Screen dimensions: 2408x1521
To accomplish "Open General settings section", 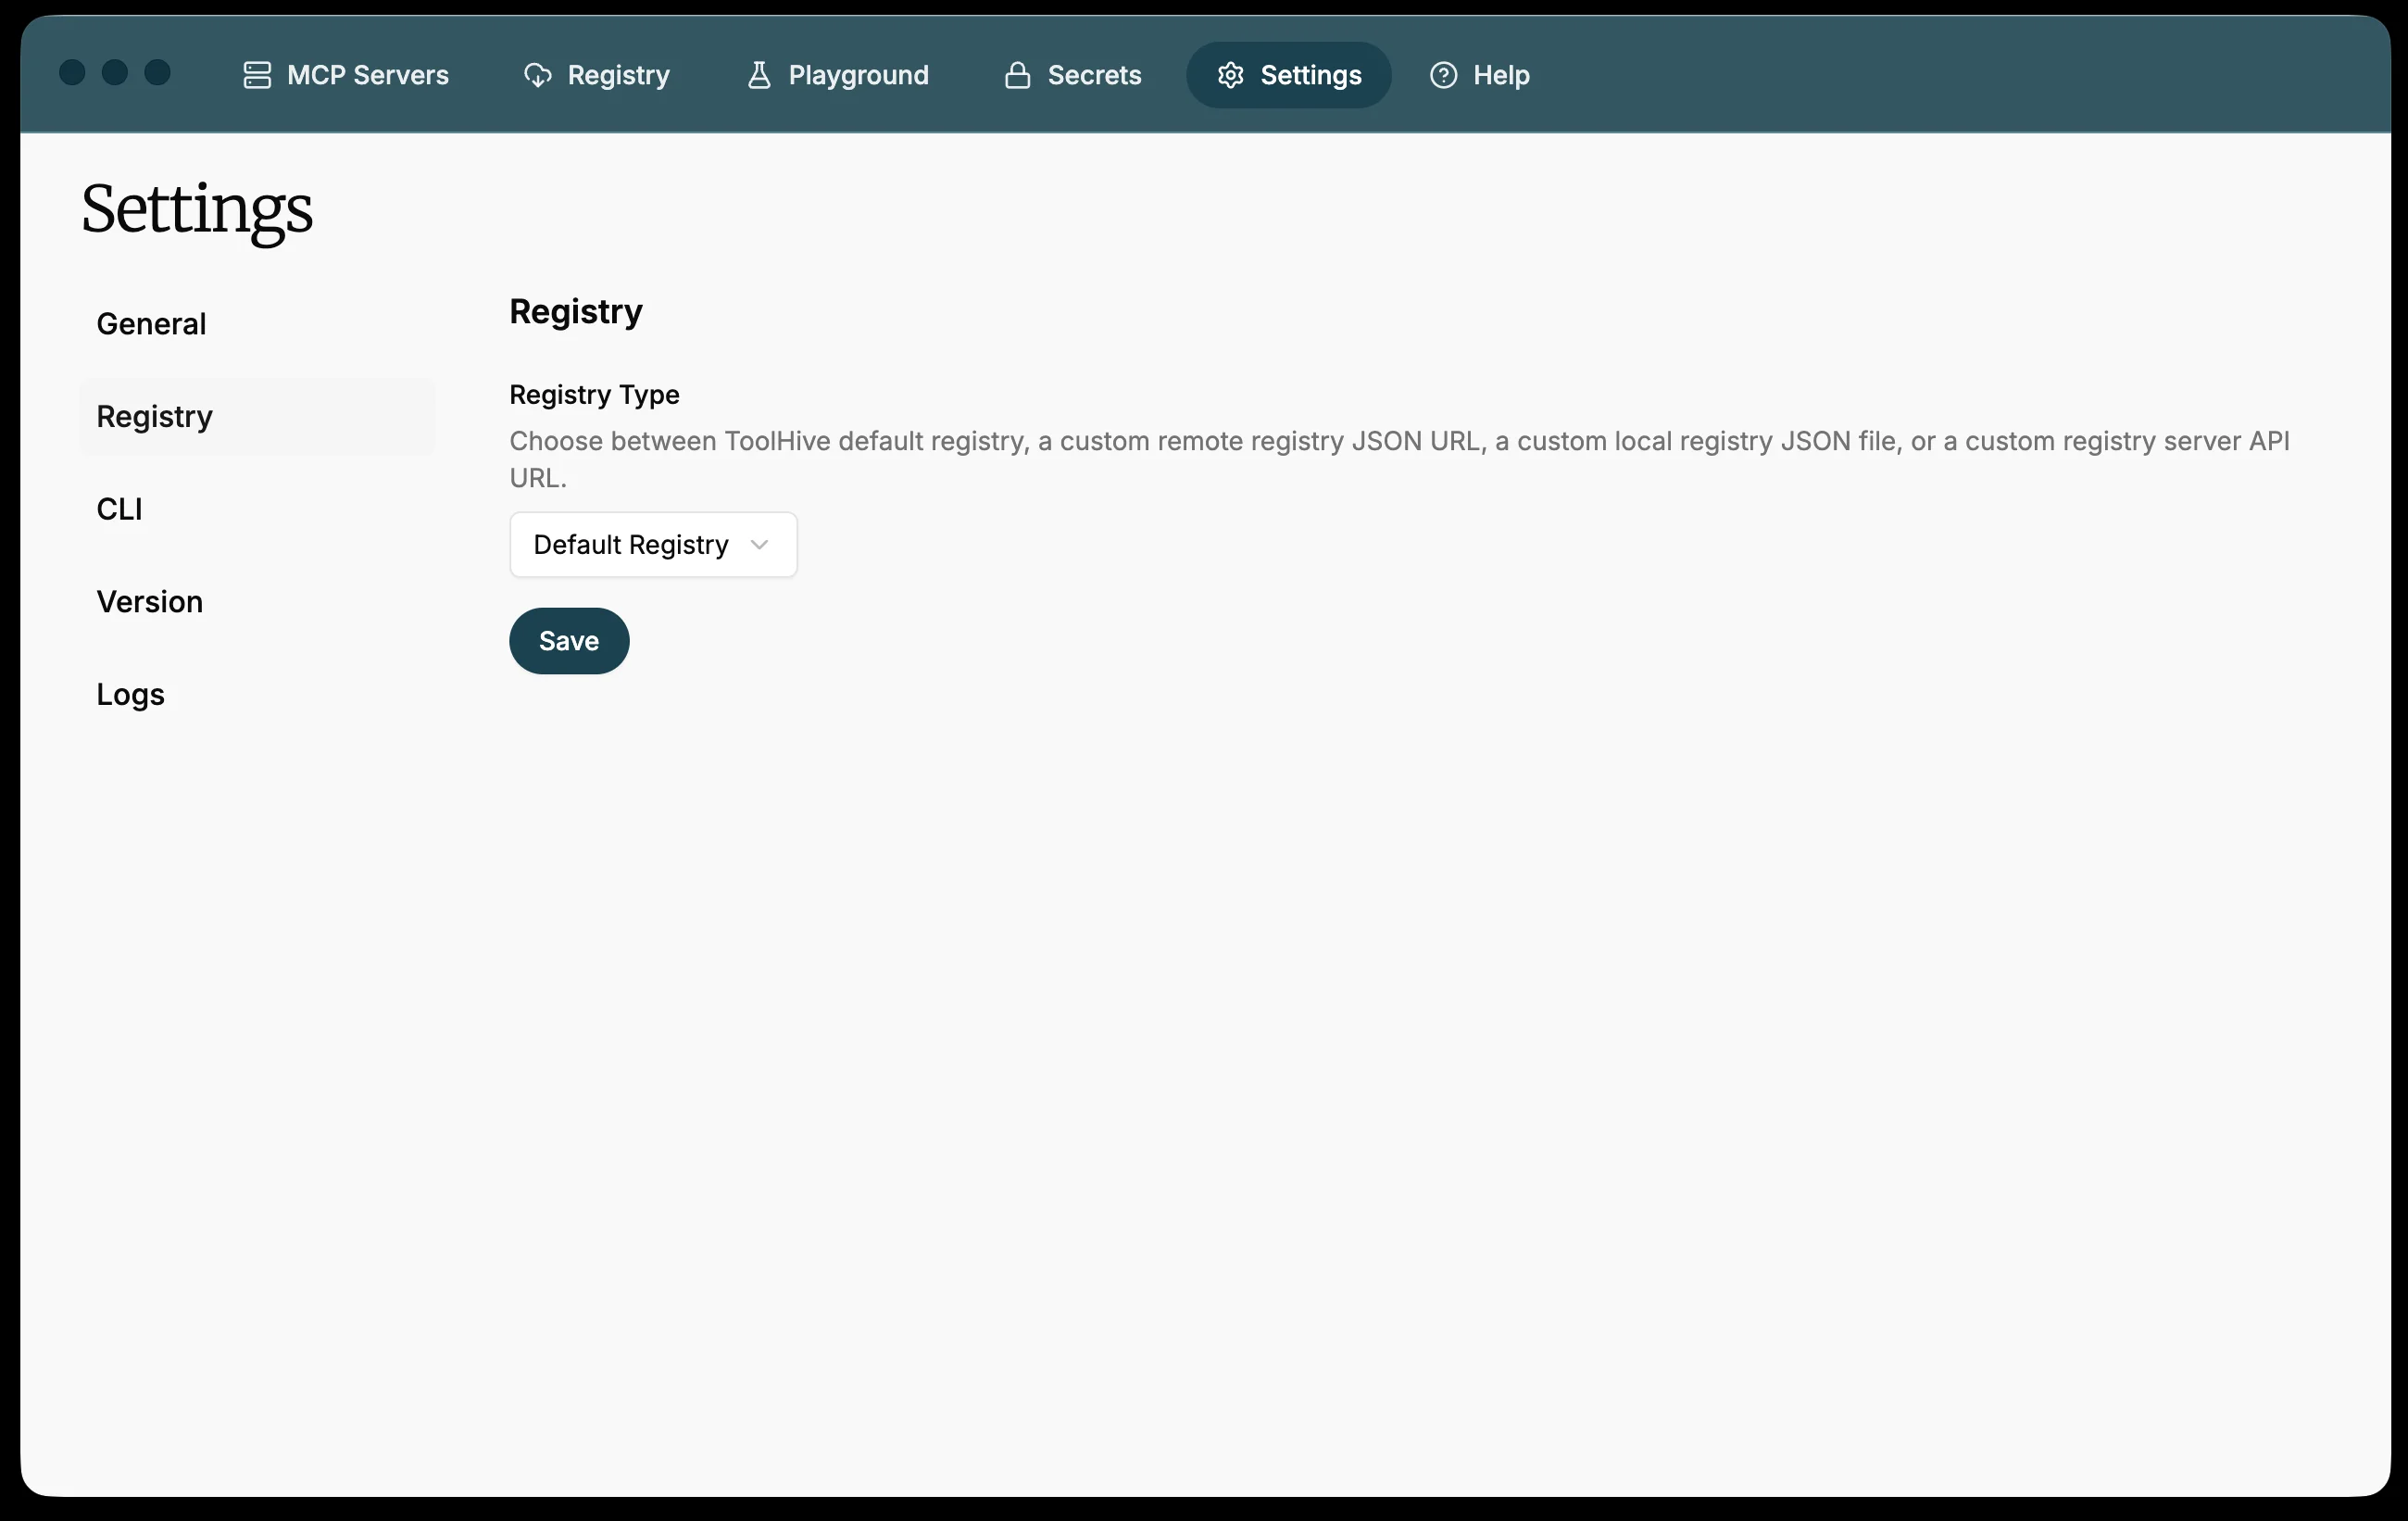I will (151, 324).
